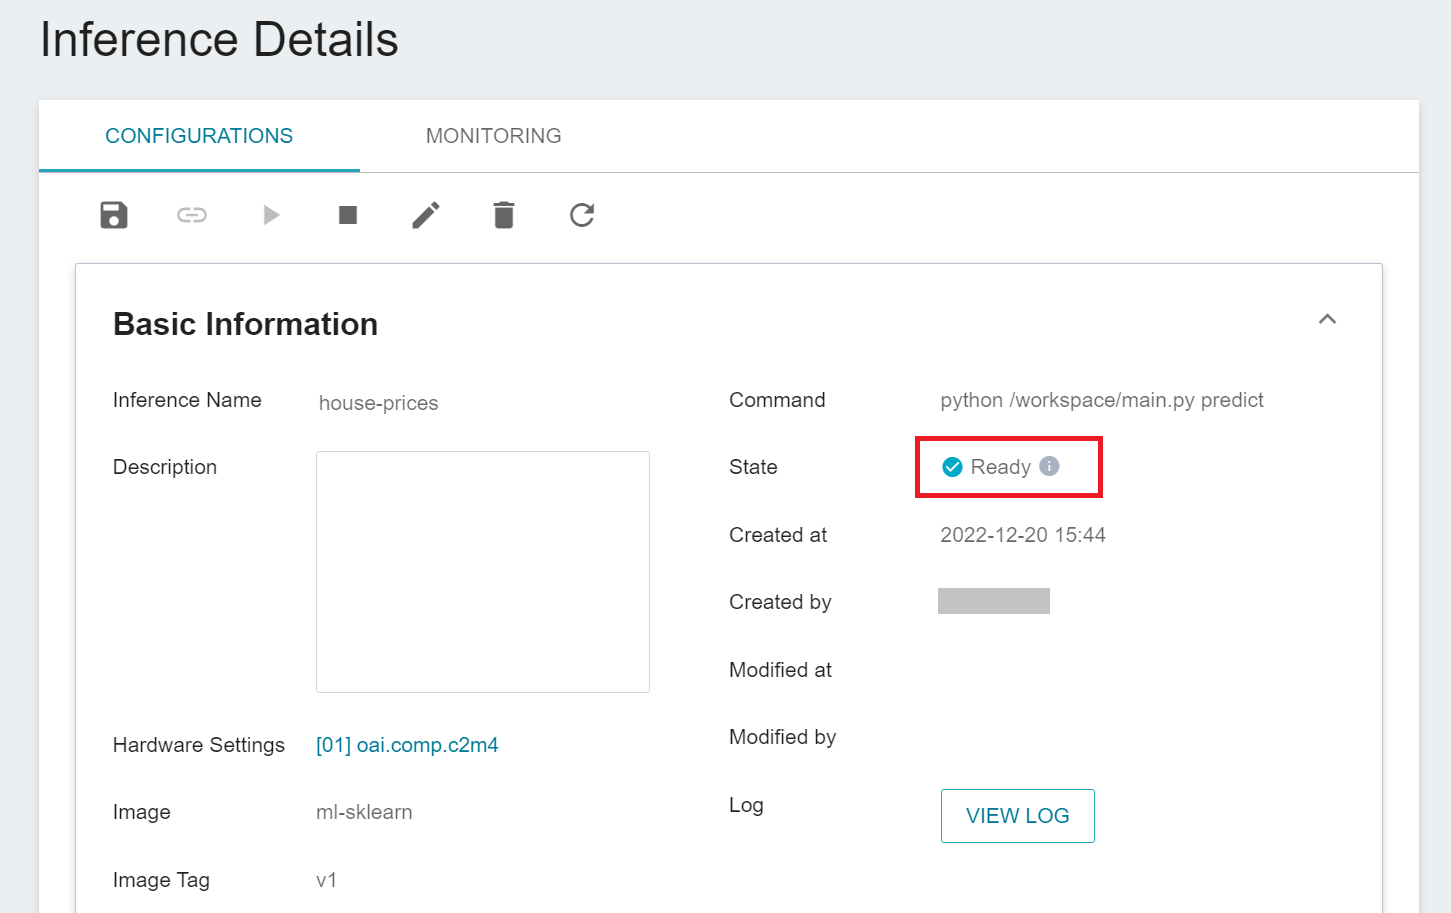Viewport: 1451px width, 913px height.
Task: Select the CONFIGURATIONS tab
Action: point(199,136)
